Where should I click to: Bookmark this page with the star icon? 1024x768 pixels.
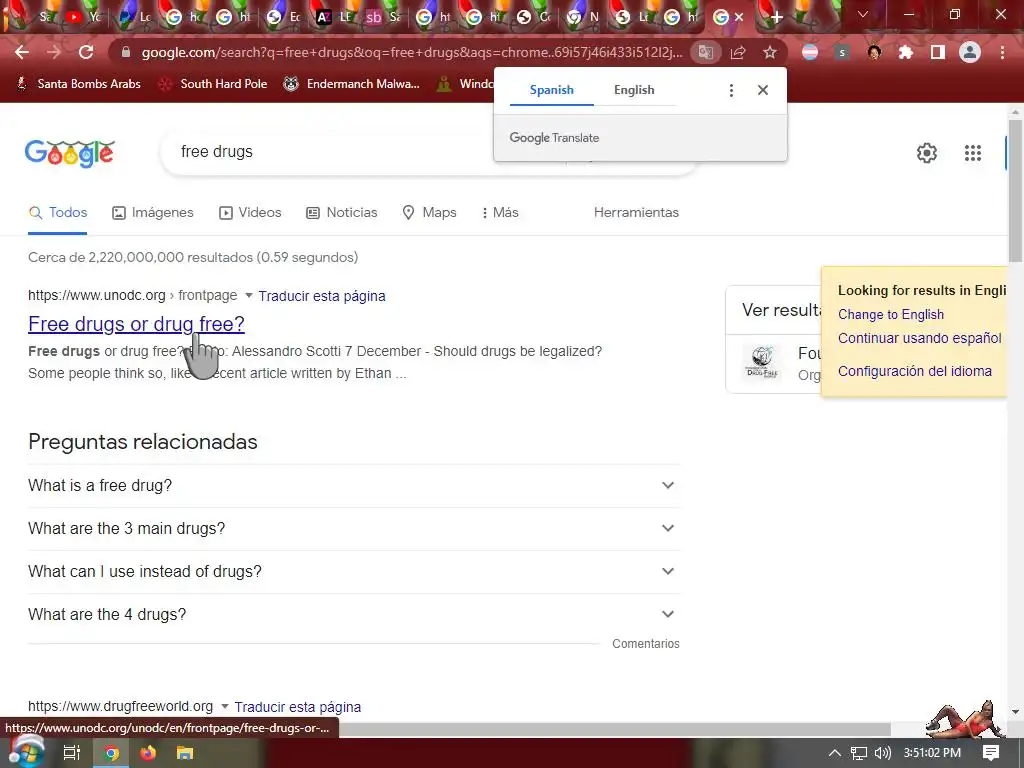tap(770, 52)
